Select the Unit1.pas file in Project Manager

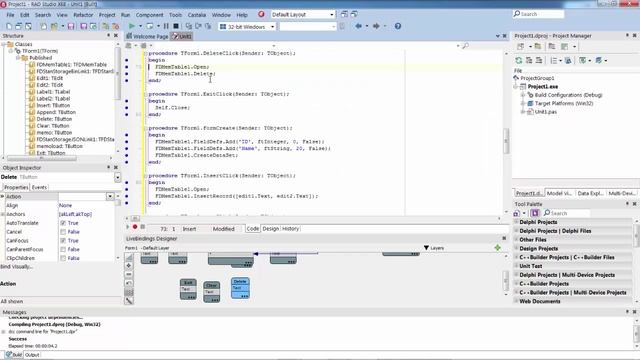pyautogui.click(x=546, y=112)
